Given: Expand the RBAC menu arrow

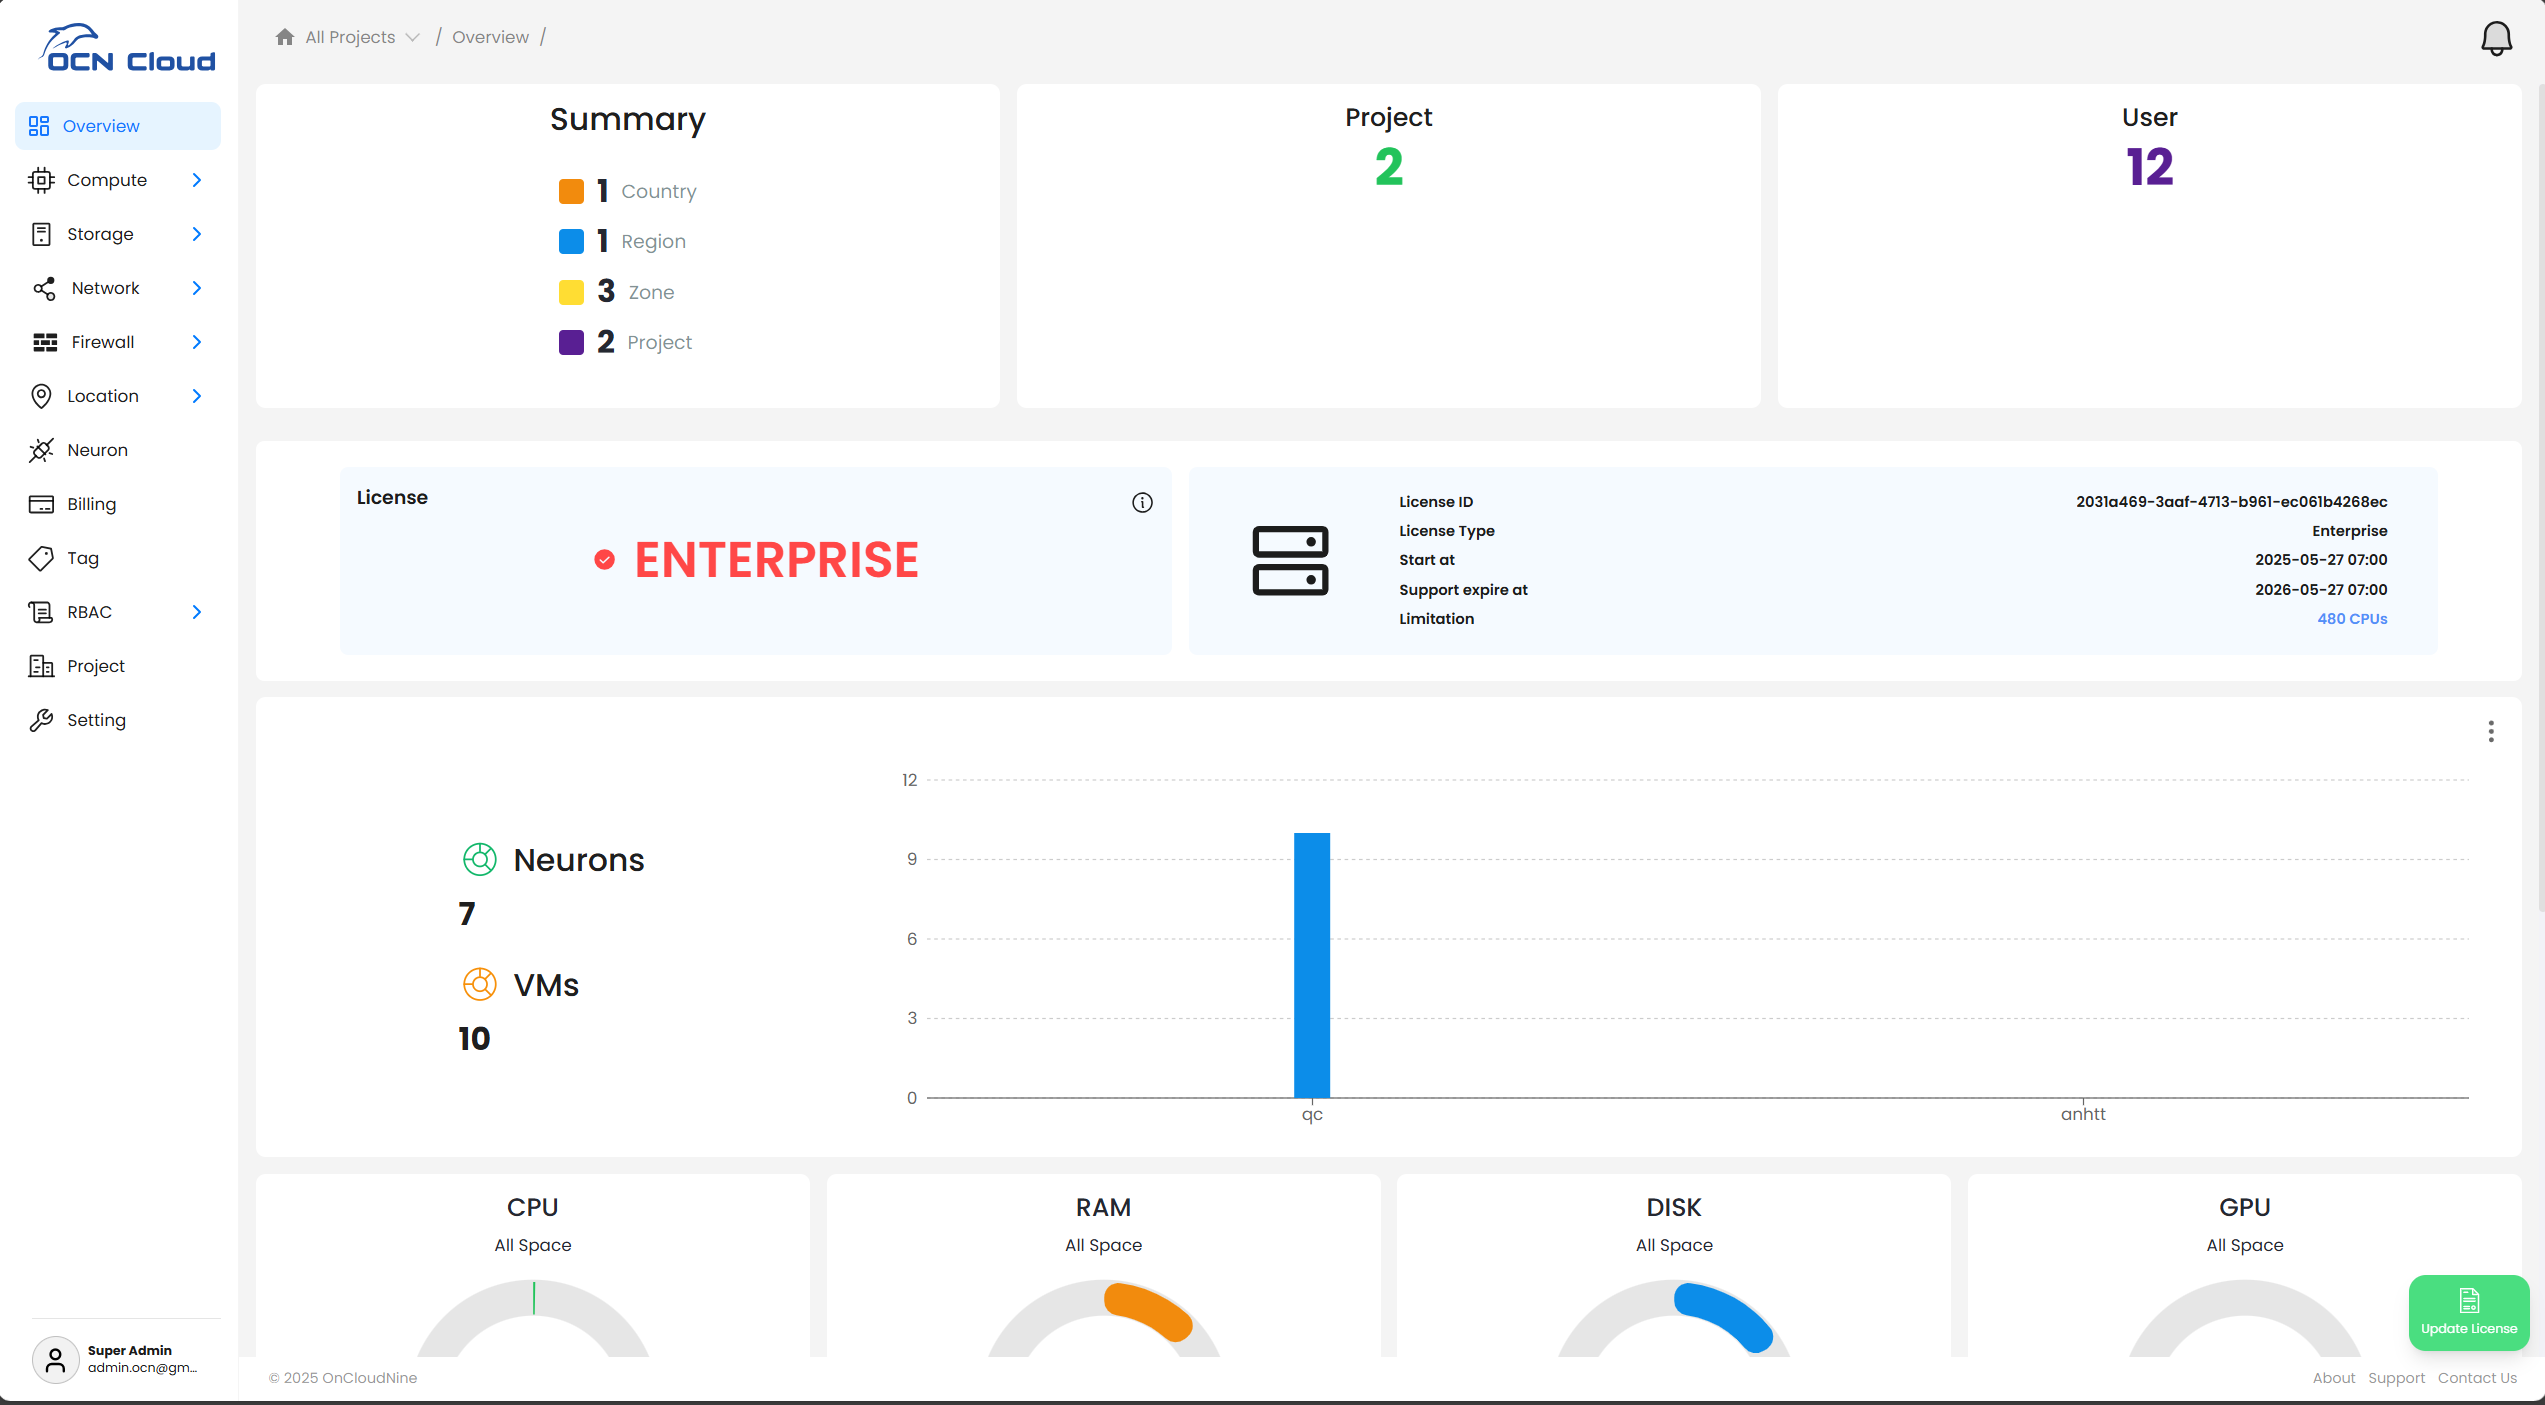Looking at the screenshot, I should [x=197, y=612].
